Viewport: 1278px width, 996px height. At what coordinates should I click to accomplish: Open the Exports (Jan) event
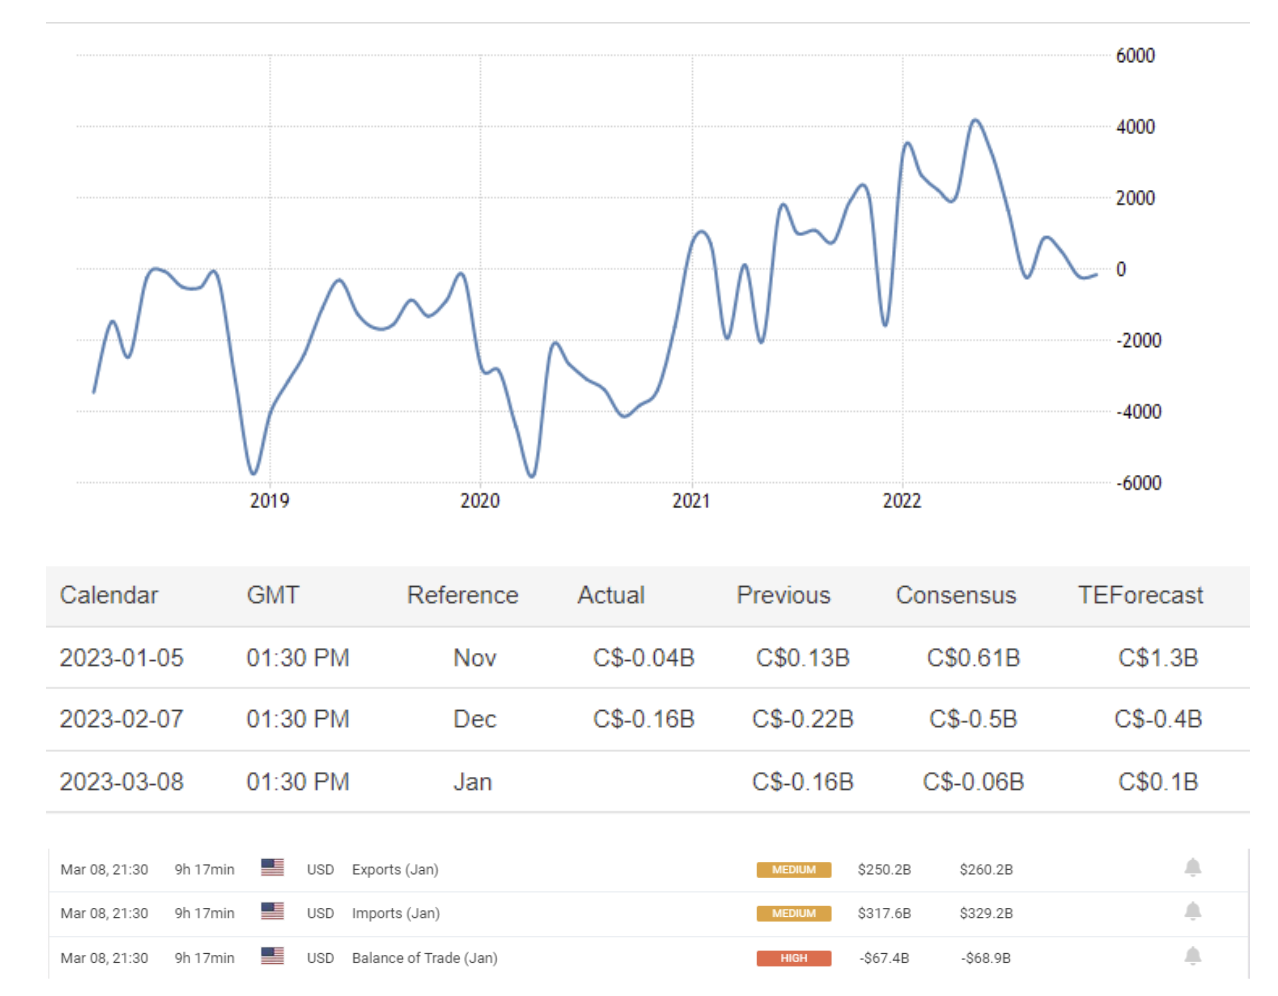pos(394,870)
